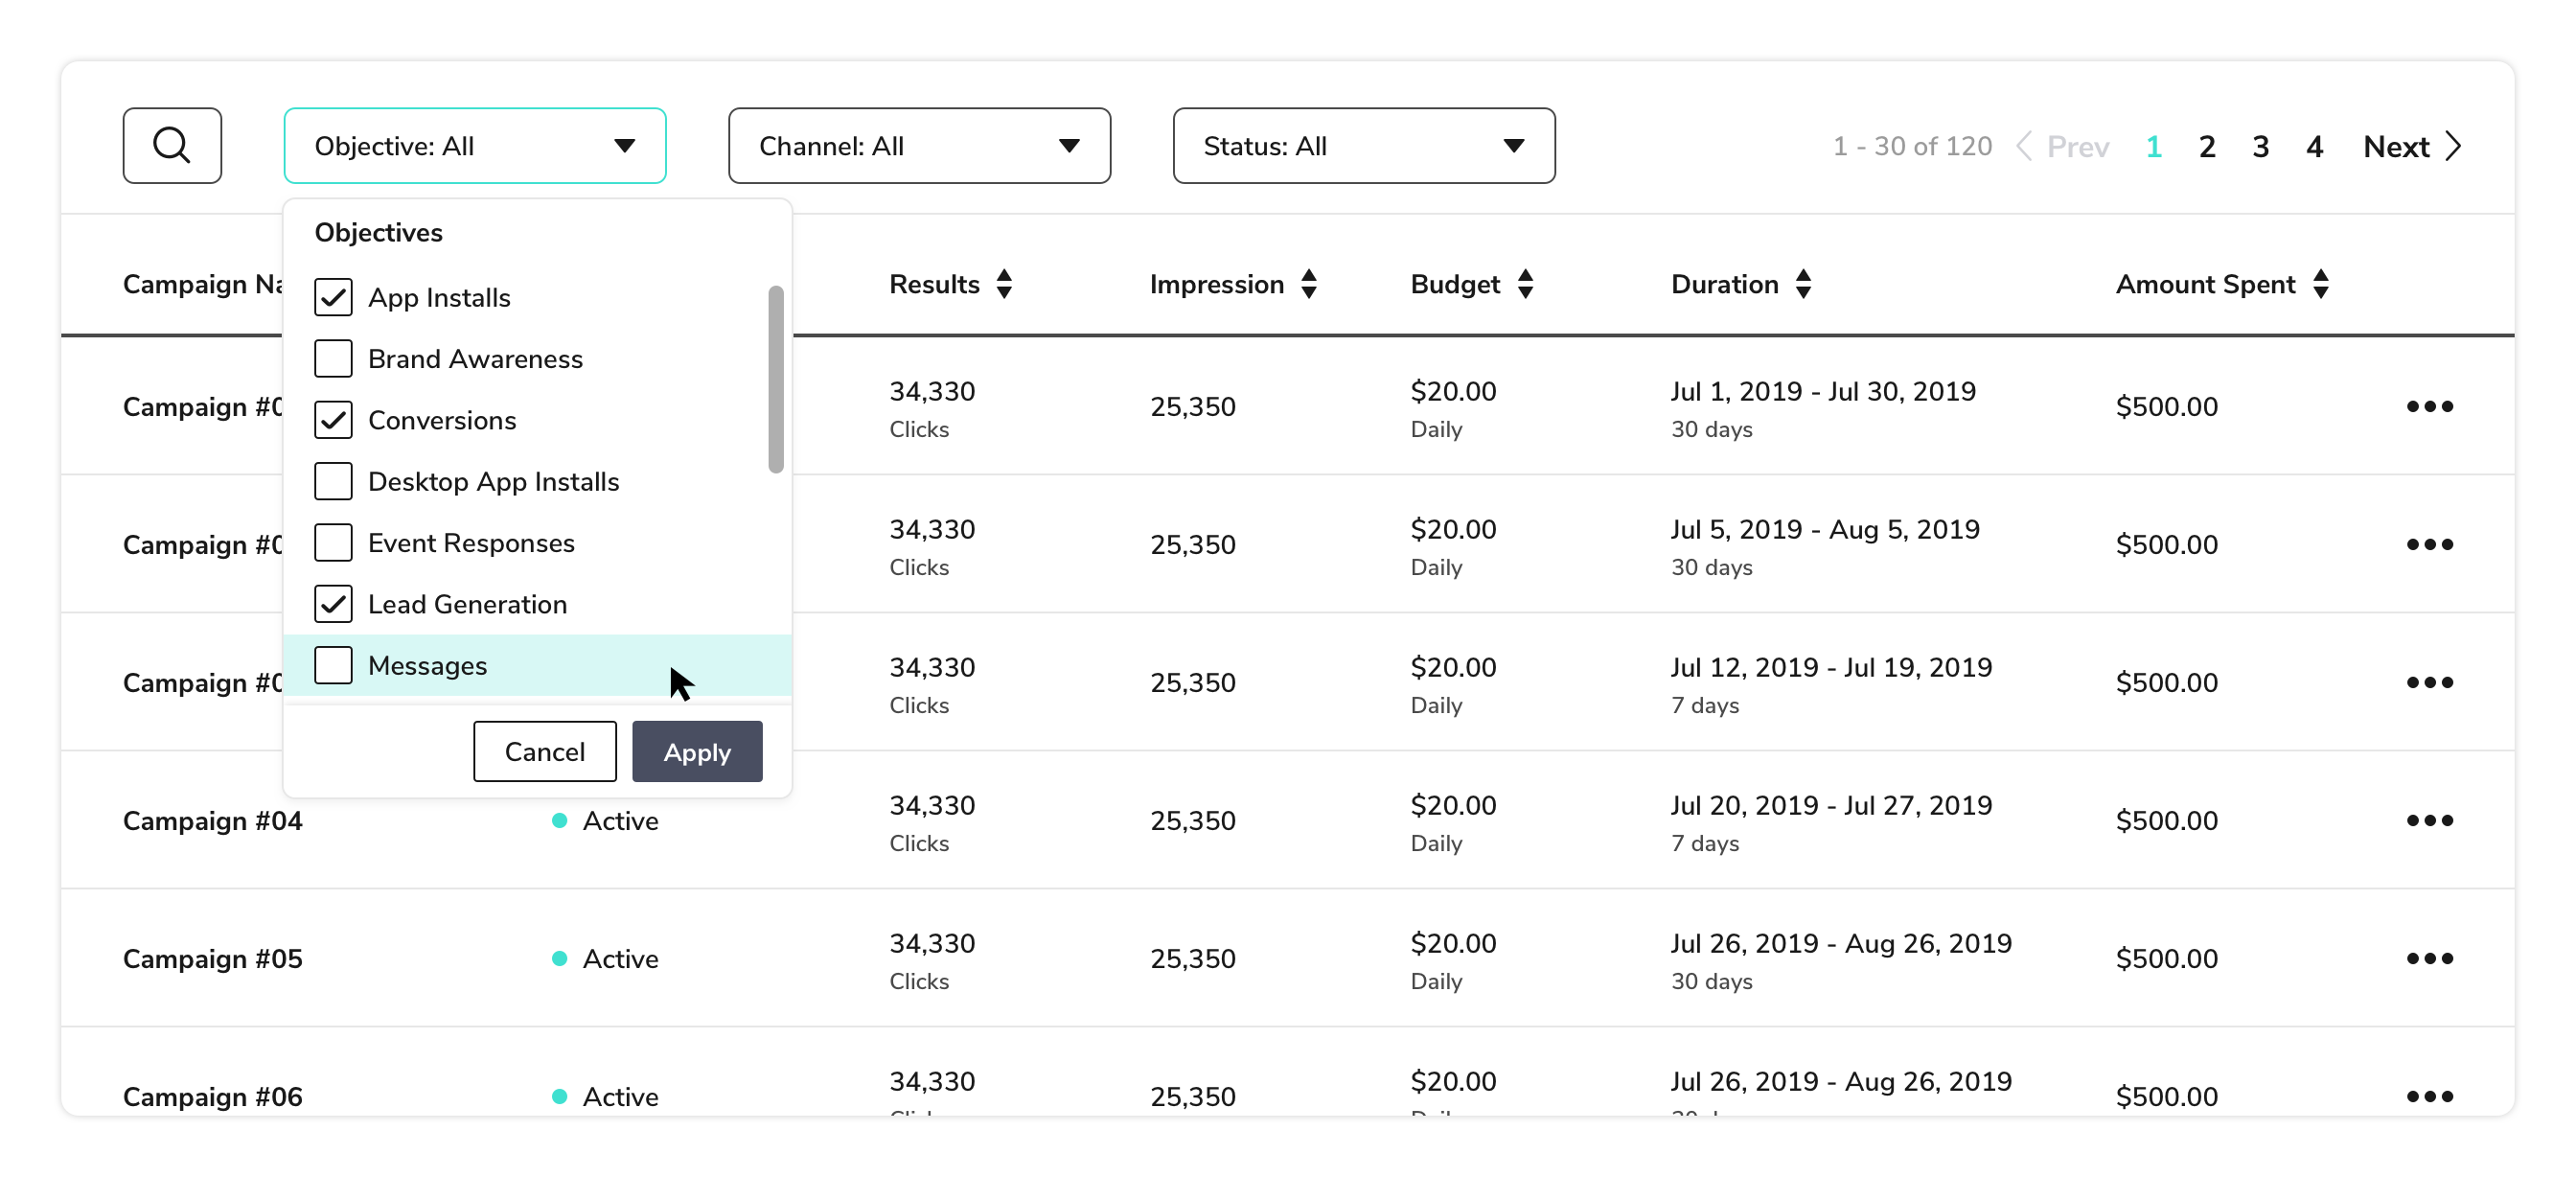Tick the Messages objective checkbox
This screenshot has width=2576, height=1177.
[333, 666]
